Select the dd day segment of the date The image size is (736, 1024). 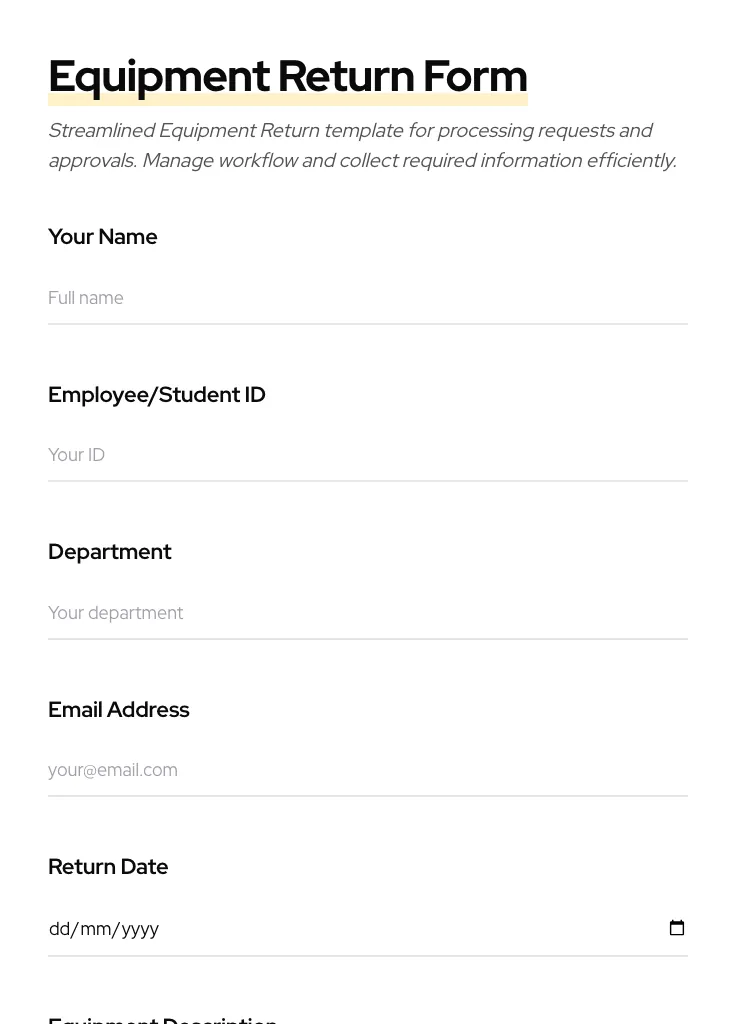(x=59, y=929)
